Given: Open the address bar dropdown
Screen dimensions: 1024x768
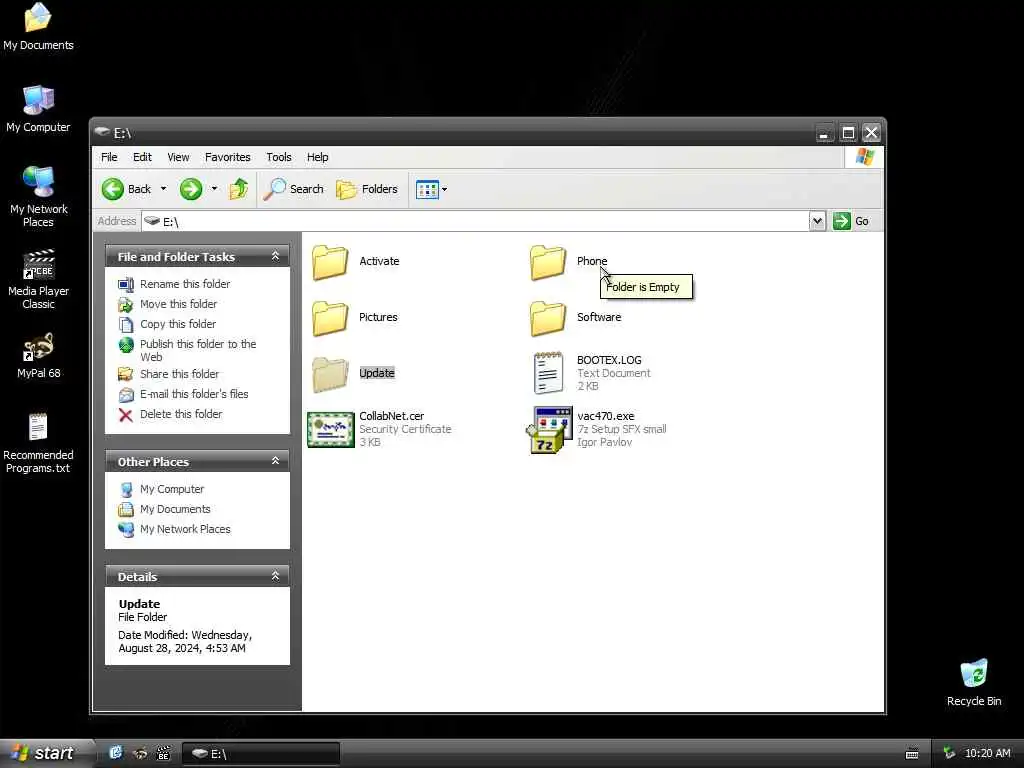Looking at the screenshot, I should click(816, 221).
